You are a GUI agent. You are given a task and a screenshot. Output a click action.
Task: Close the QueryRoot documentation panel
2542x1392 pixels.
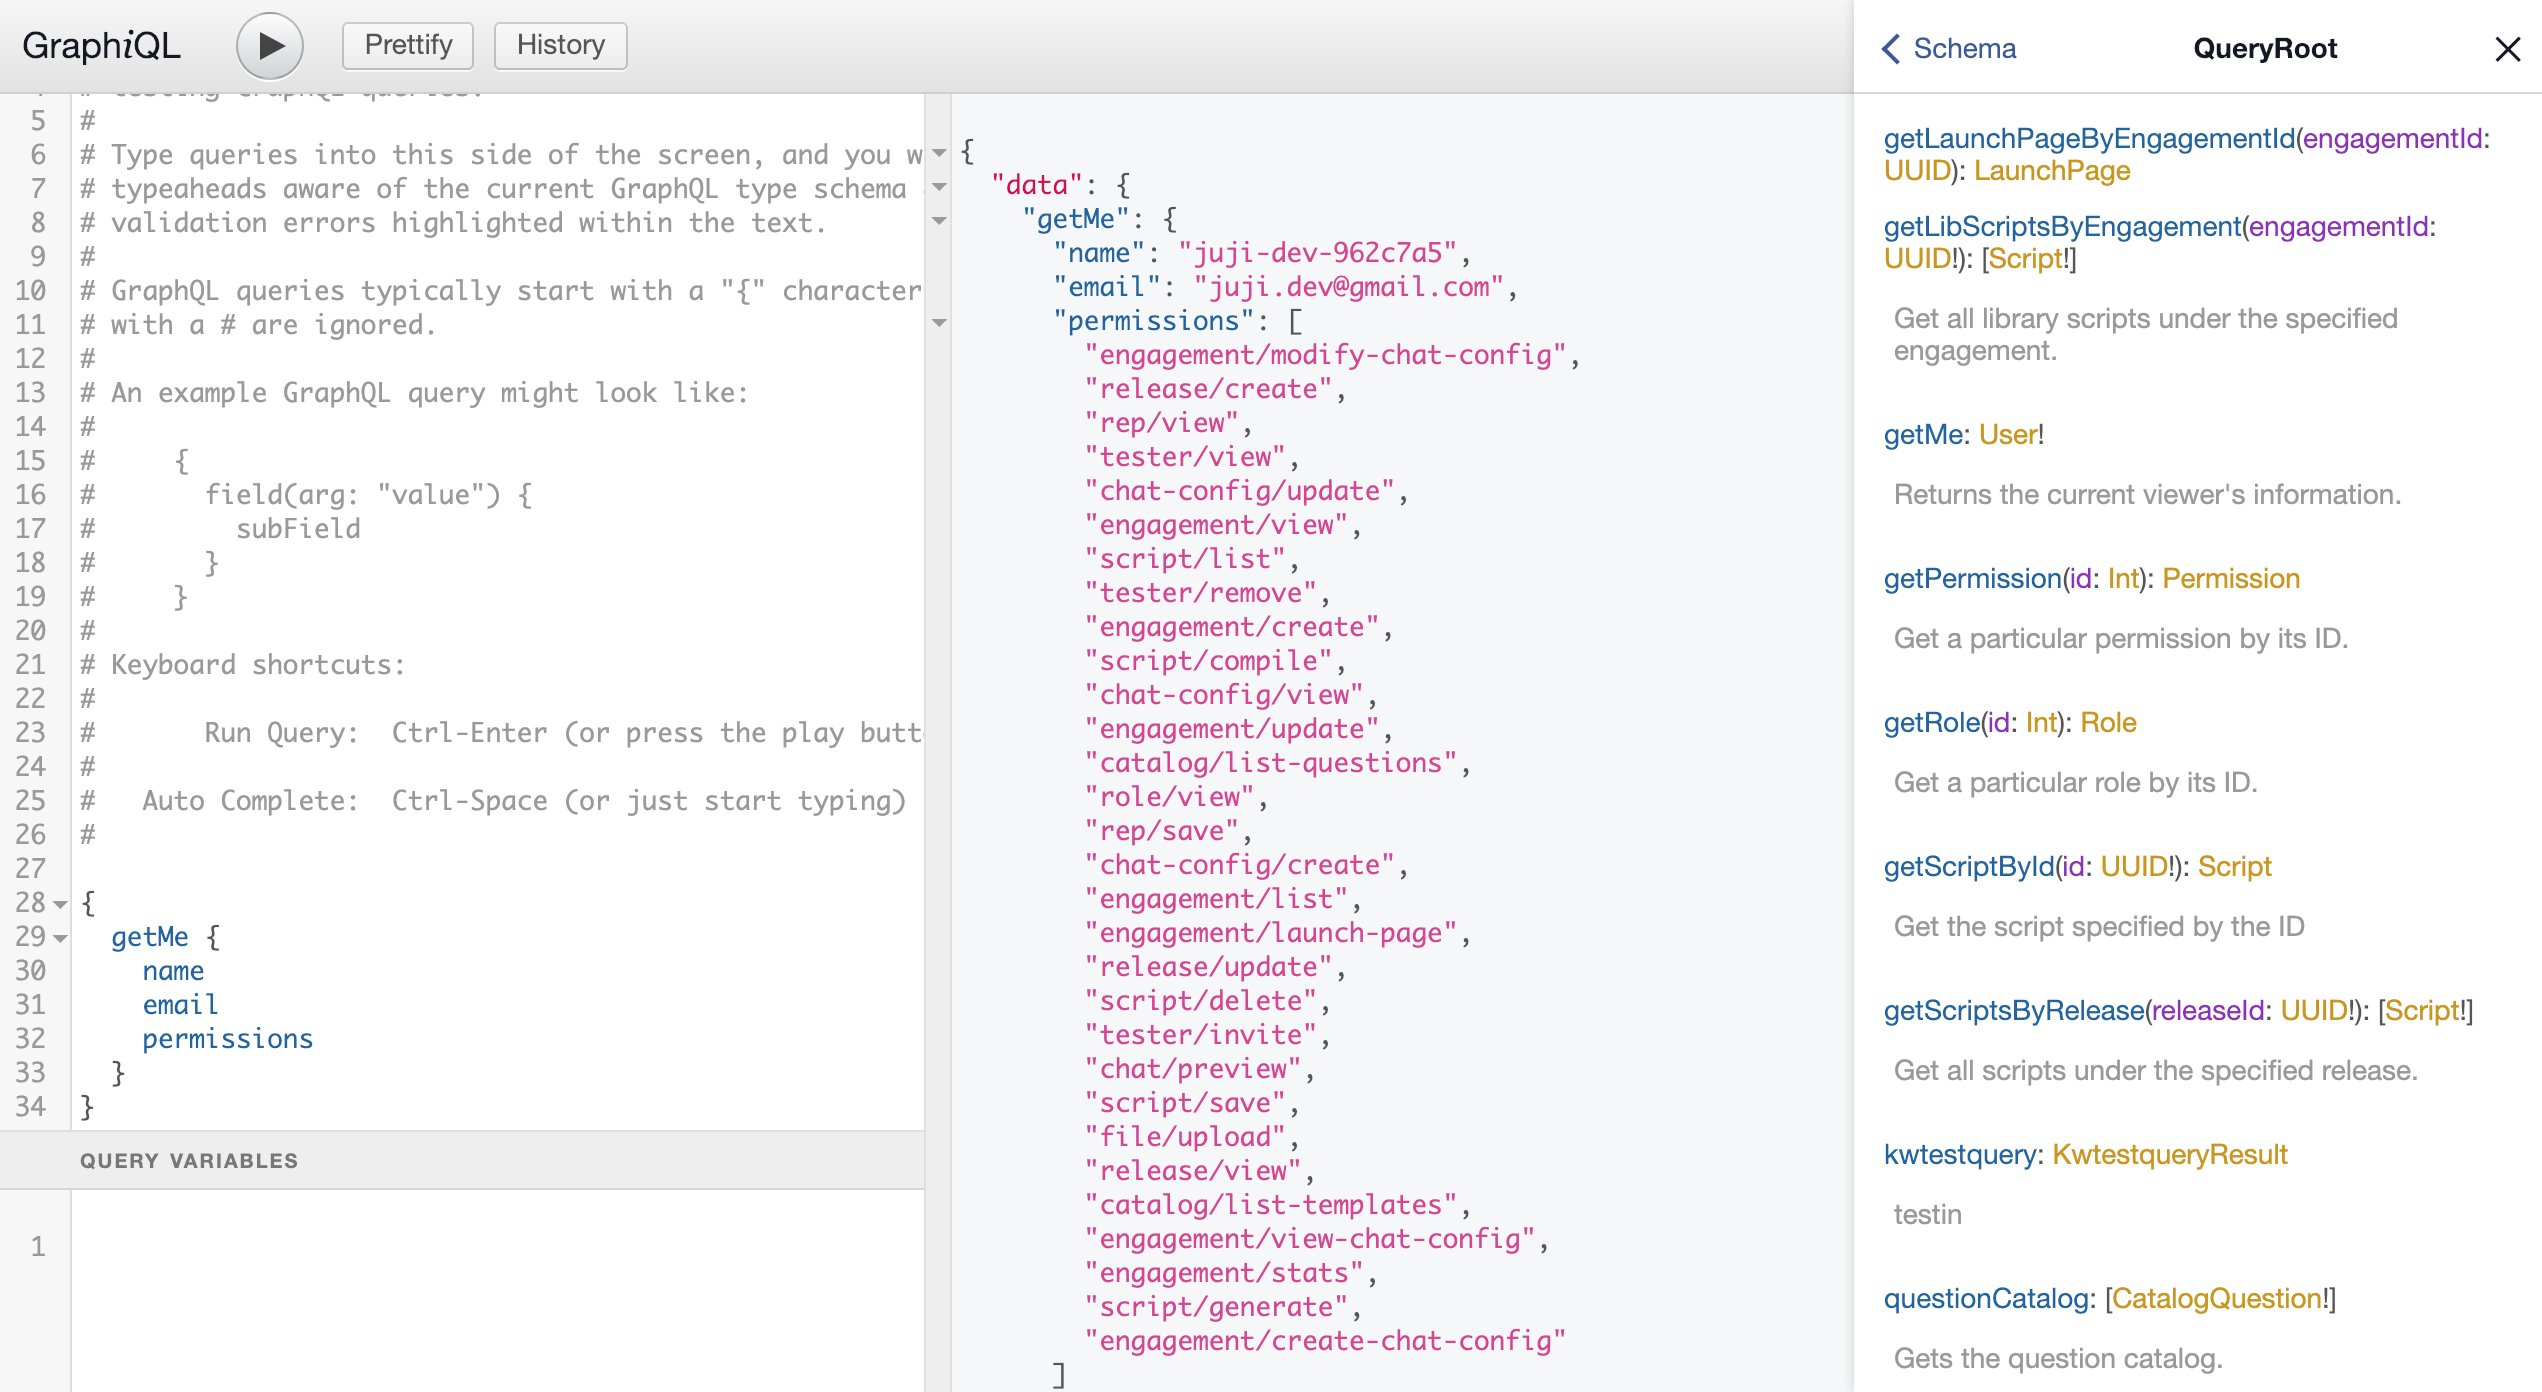pos(2507,49)
